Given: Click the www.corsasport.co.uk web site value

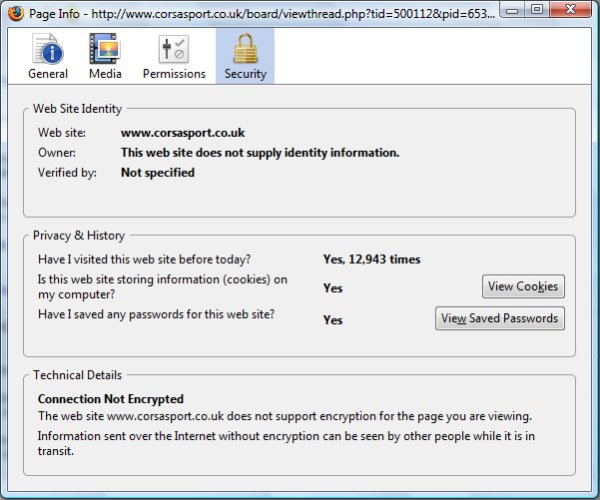Looking at the screenshot, I should coord(183,132).
